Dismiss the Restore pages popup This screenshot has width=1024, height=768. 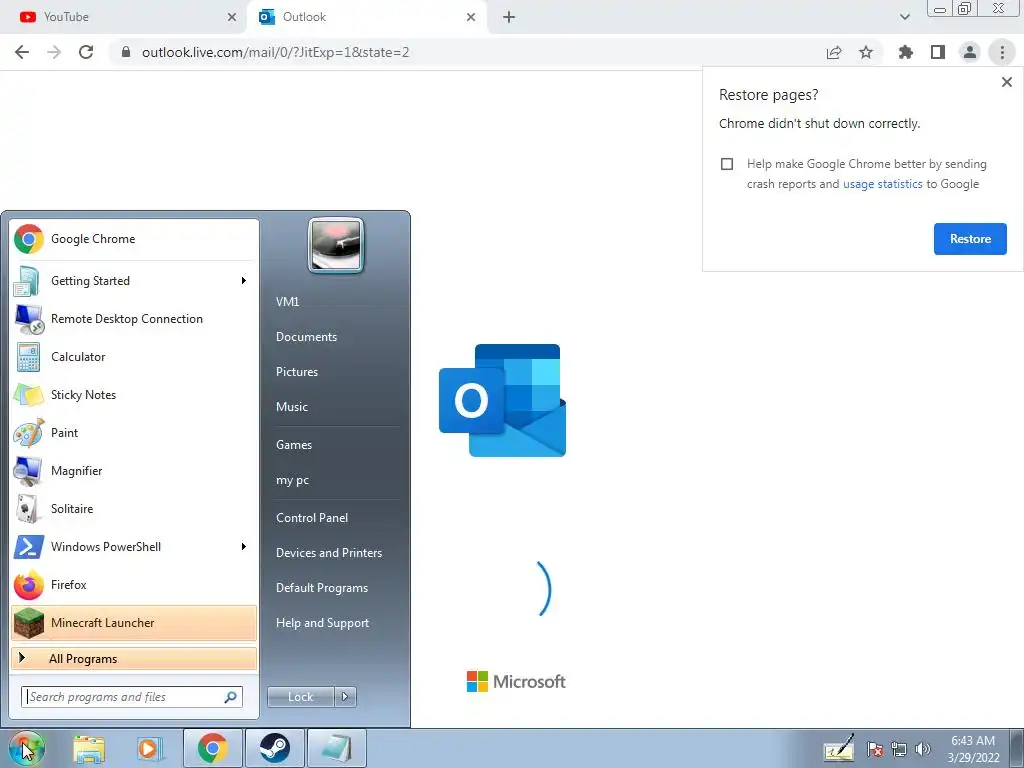(1006, 82)
